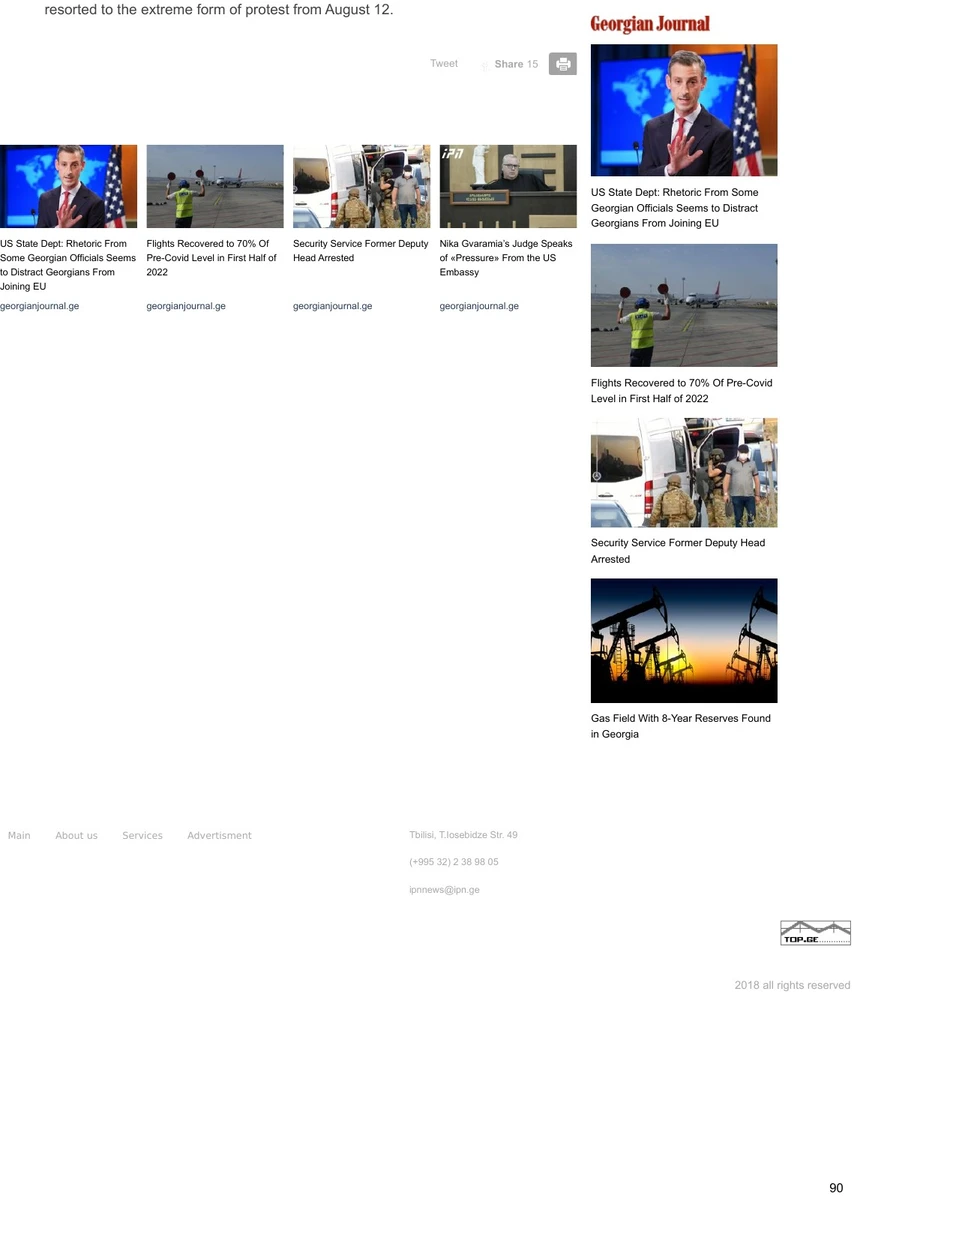Screen dimensions: 956x1238
Task: Click the ipnnews@ipn.ge email address
Action: click(x=444, y=890)
